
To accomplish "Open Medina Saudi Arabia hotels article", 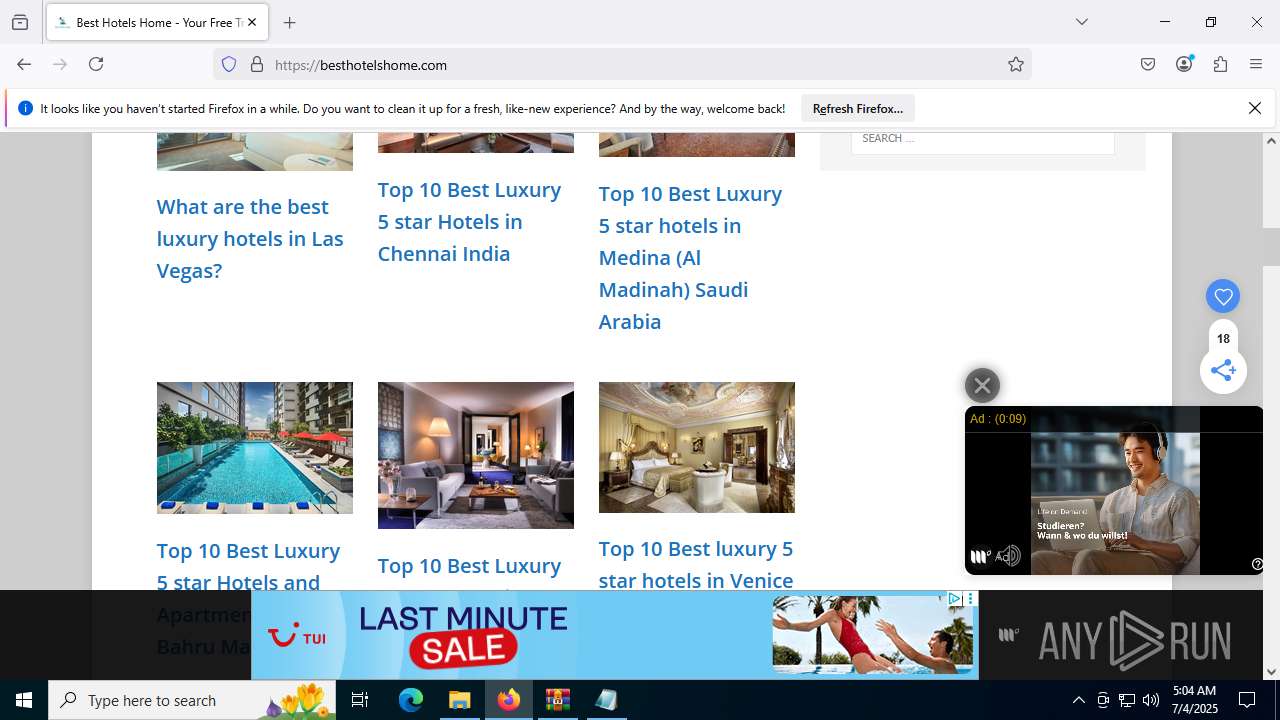I will (690, 257).
